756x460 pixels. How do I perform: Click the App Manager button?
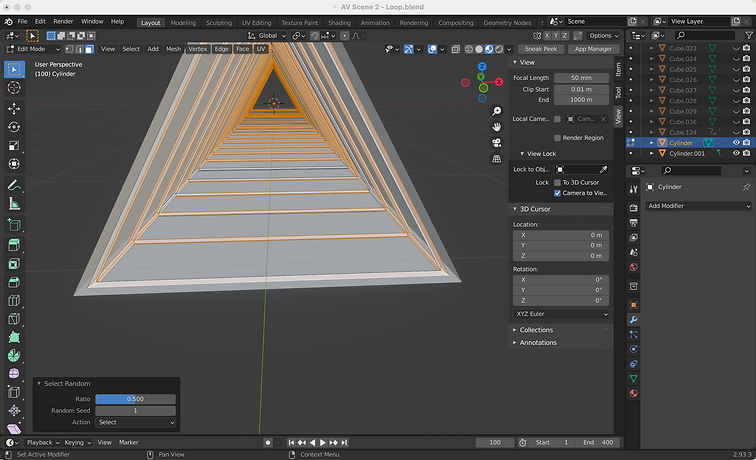point(594,49)
